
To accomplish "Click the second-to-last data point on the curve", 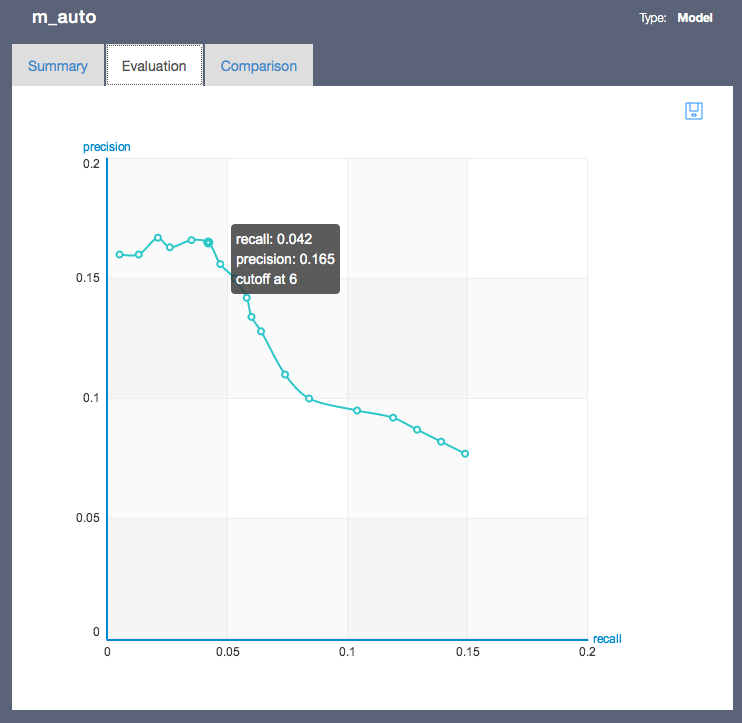I will point(441,441).
